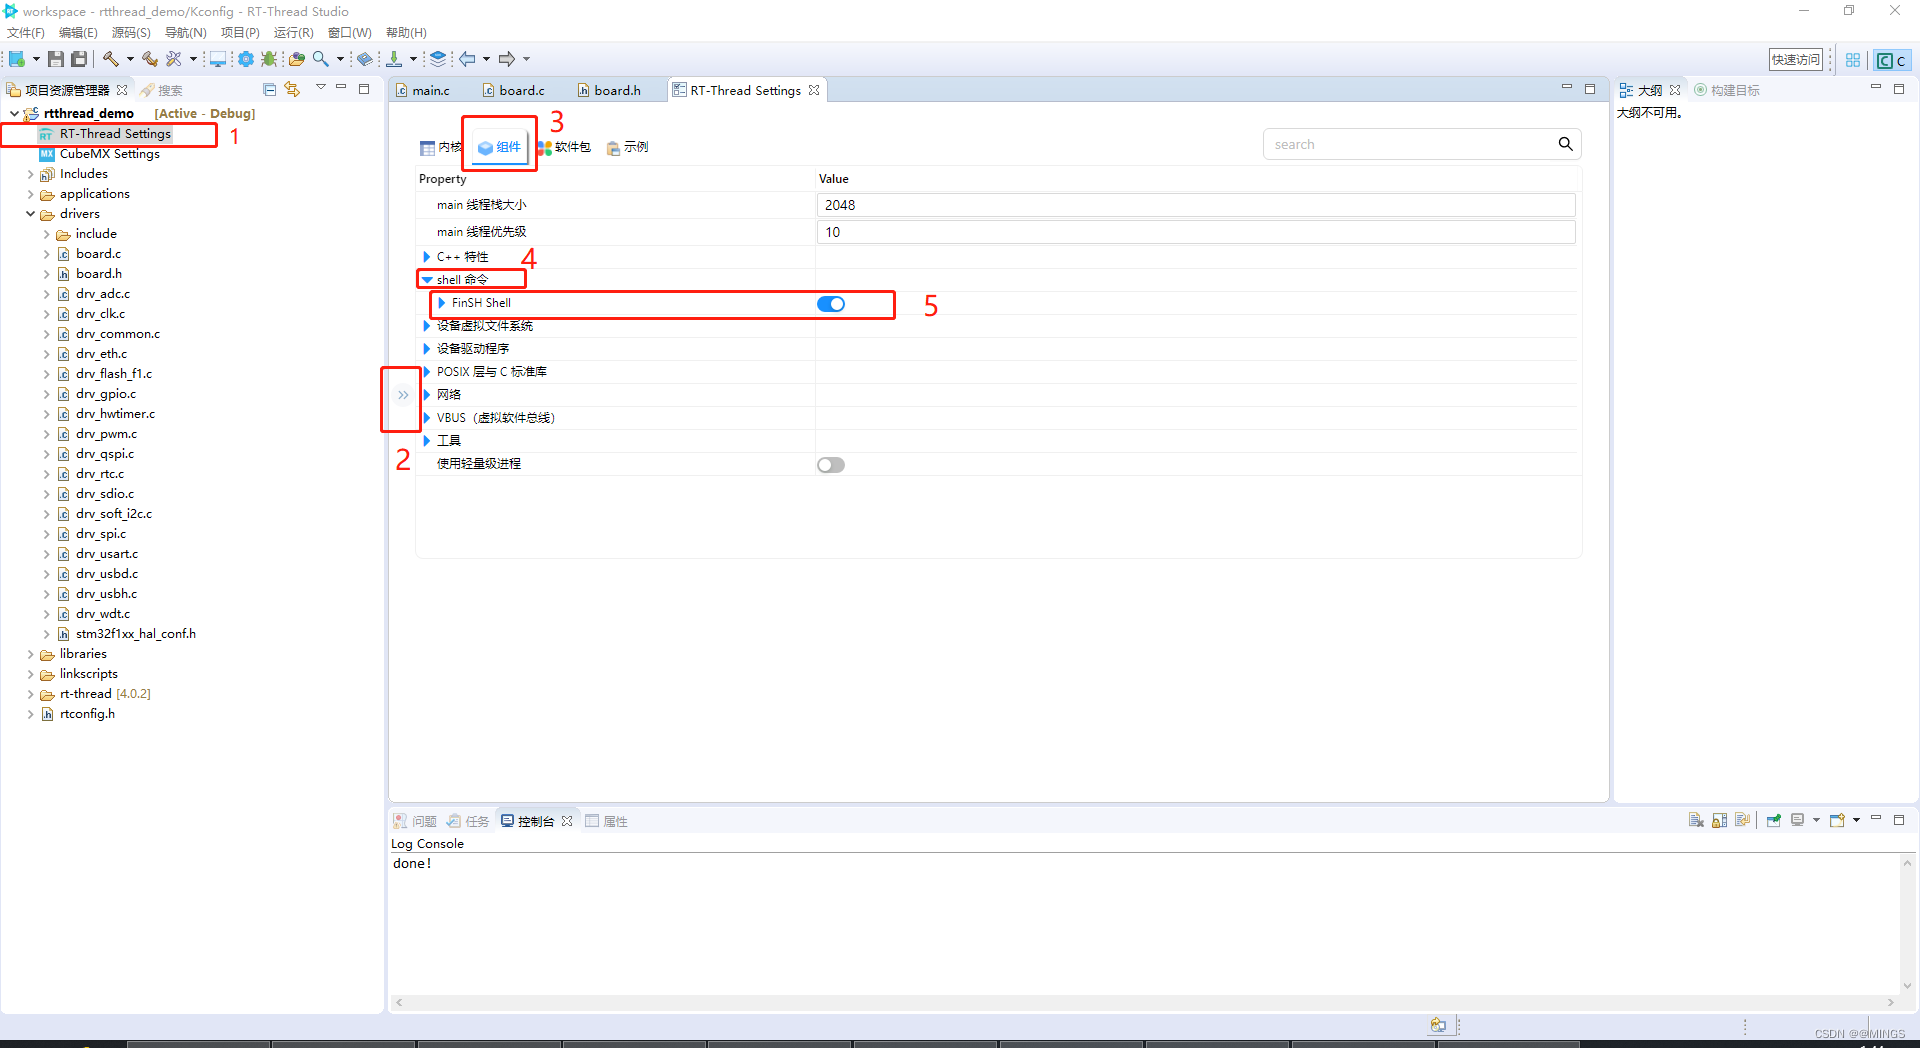
Task: Select the 软件包 settings tab
Action: (564, 147)
